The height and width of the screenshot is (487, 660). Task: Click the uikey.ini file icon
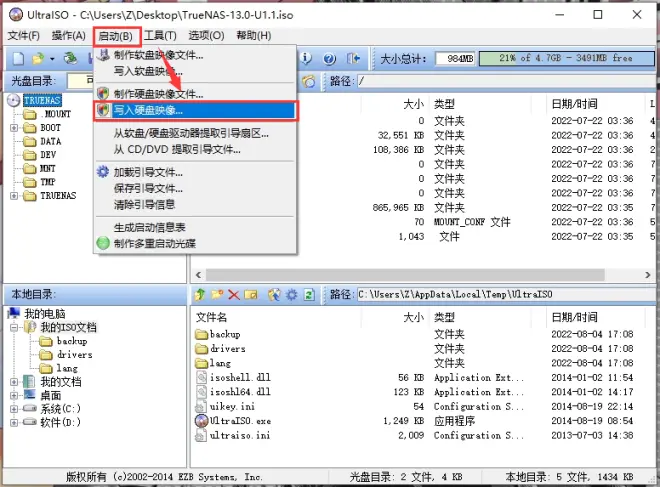pyautogui.click(x=201, y=407)
